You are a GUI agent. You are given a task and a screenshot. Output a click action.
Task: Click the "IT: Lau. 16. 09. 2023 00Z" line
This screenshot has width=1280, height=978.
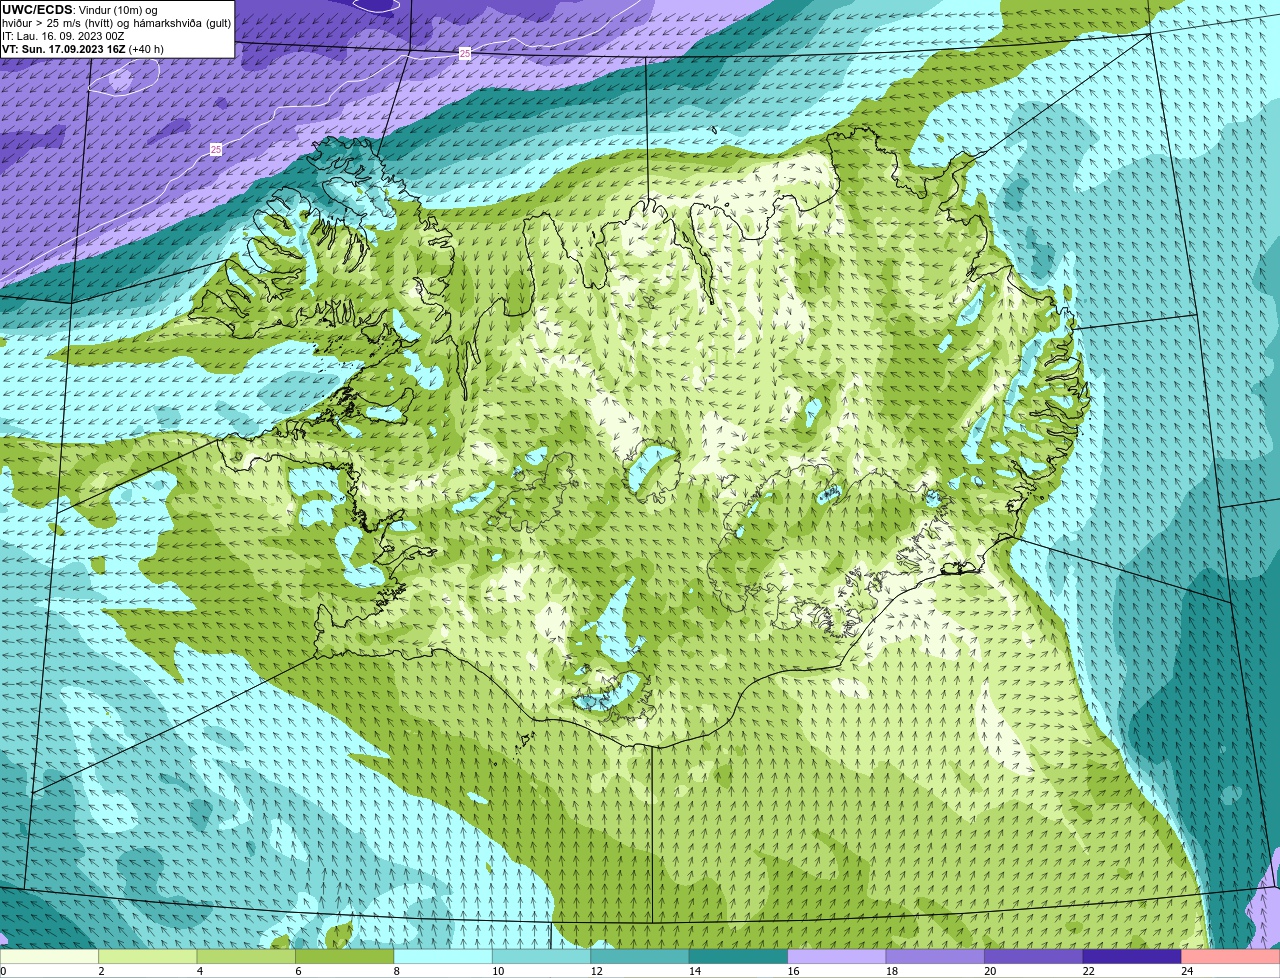(x=64, y=36)
